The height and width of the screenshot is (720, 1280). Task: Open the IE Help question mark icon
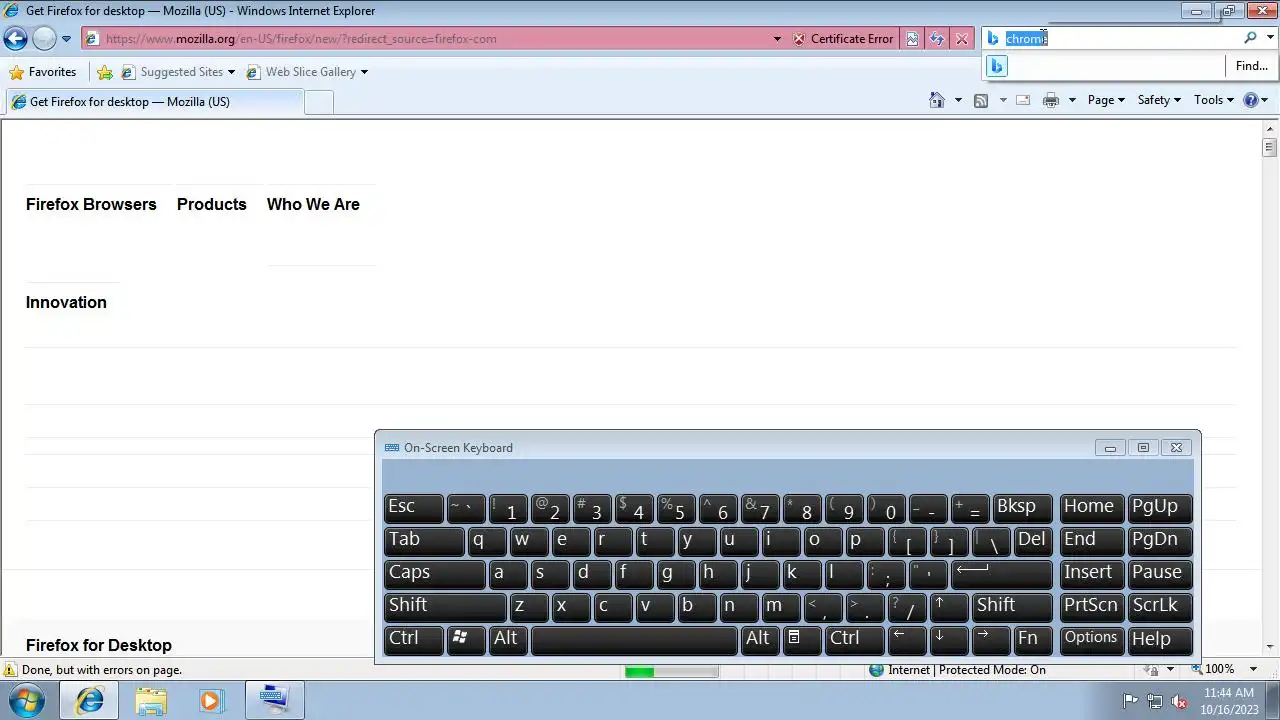[x=1250, y=100]
